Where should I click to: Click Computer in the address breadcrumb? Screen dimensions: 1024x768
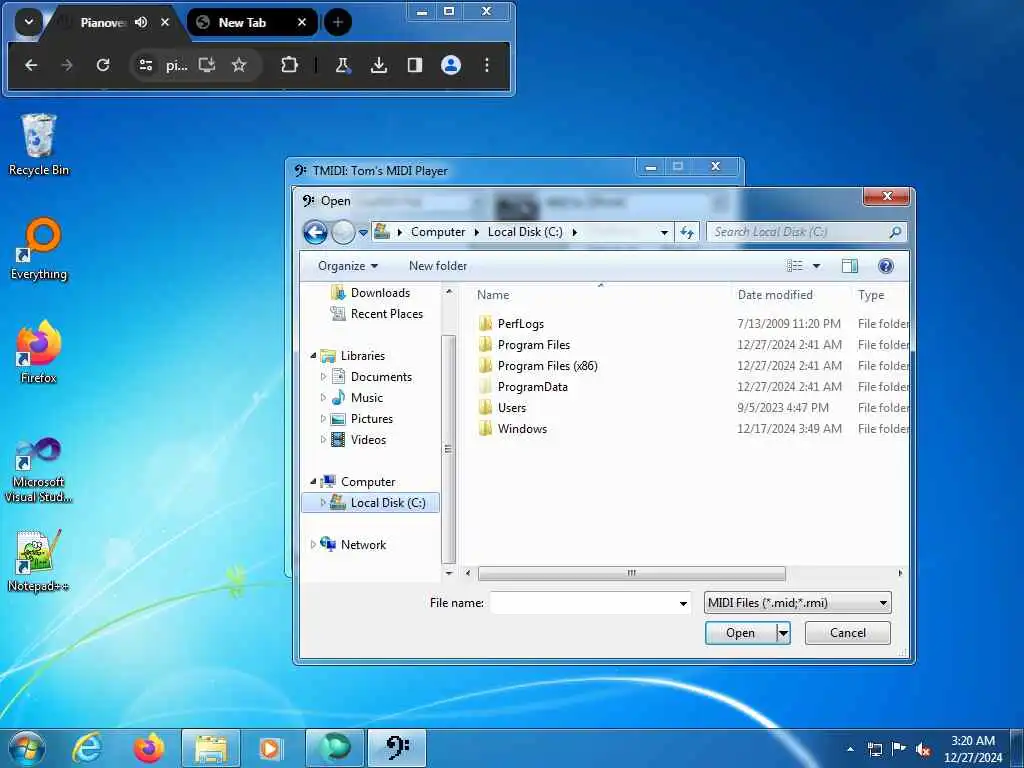click(438, 232)
